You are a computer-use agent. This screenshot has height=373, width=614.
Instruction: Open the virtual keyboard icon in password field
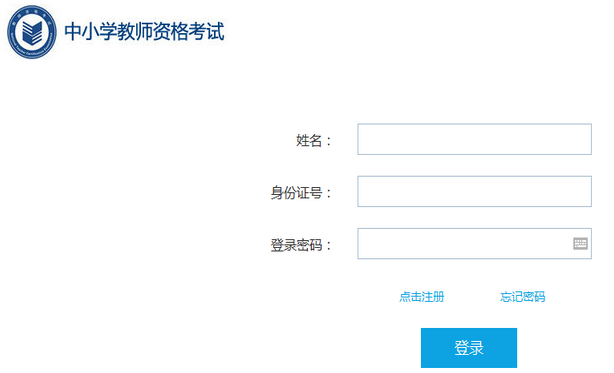click(x=580, y=243)
